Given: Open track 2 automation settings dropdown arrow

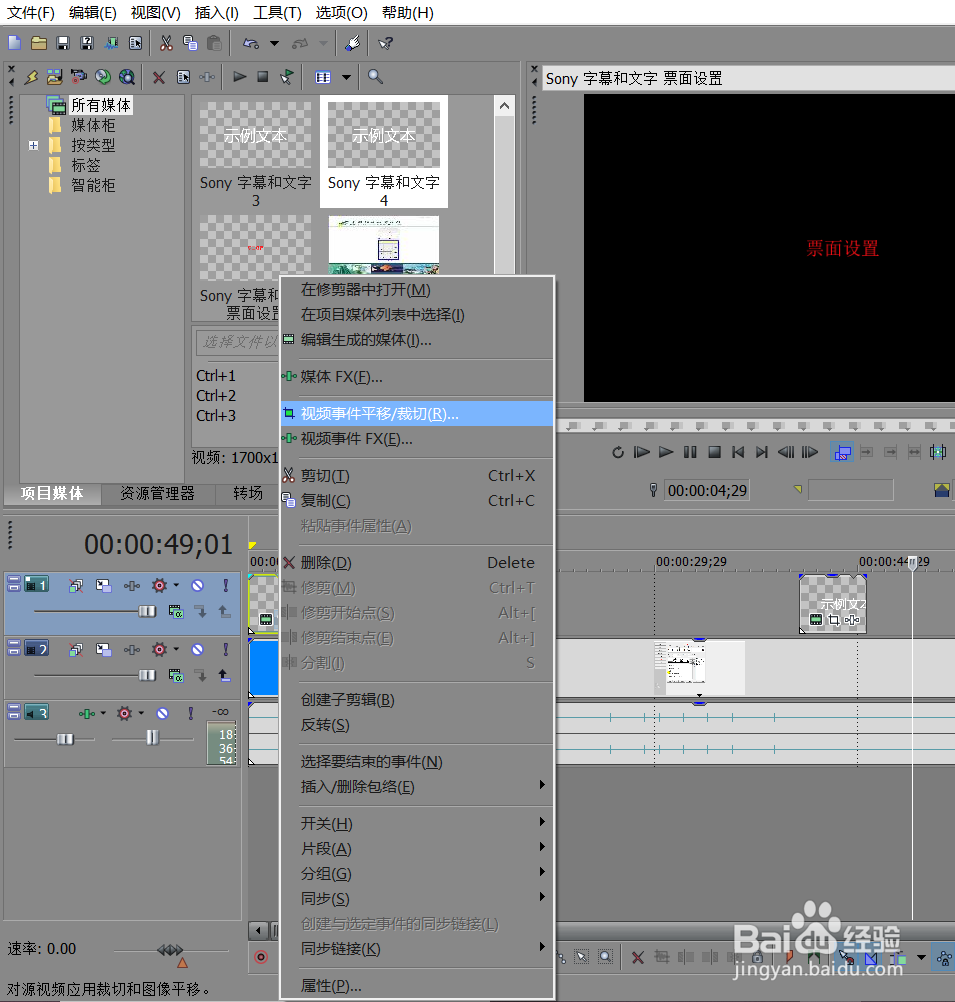Looking at the screenshot, I should click(176, 649).
